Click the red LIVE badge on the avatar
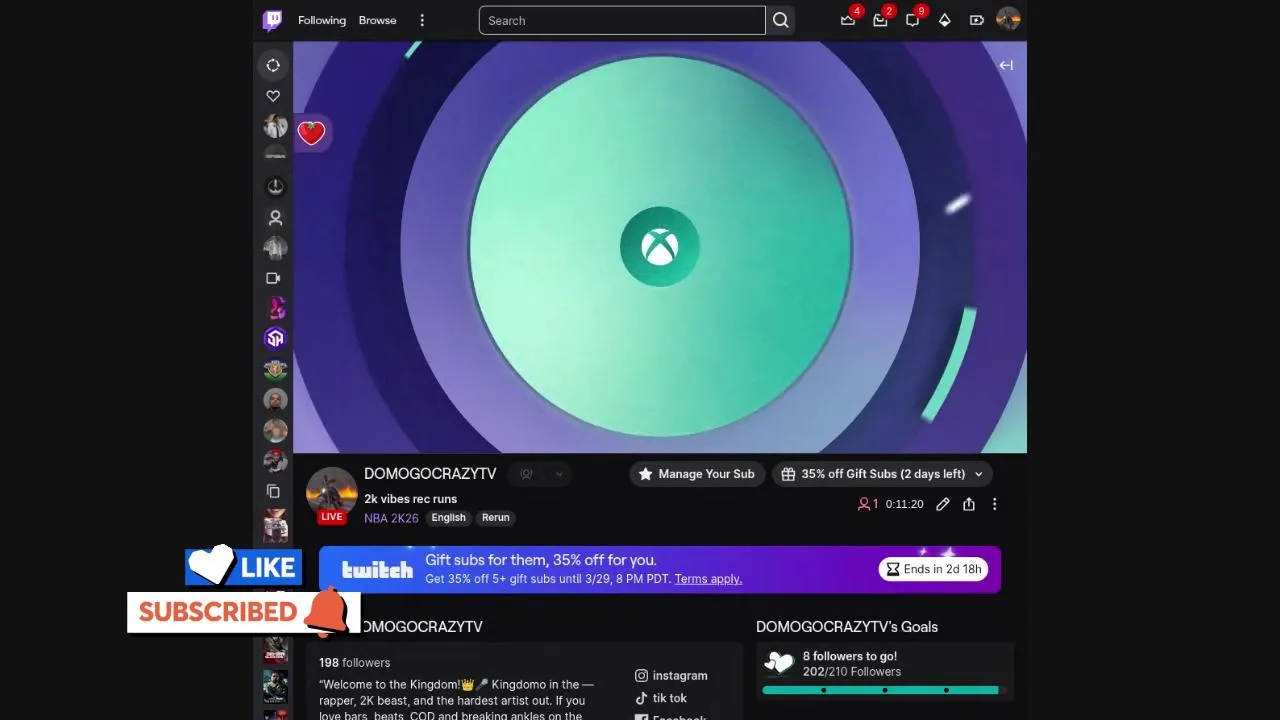 click(332, 517)
